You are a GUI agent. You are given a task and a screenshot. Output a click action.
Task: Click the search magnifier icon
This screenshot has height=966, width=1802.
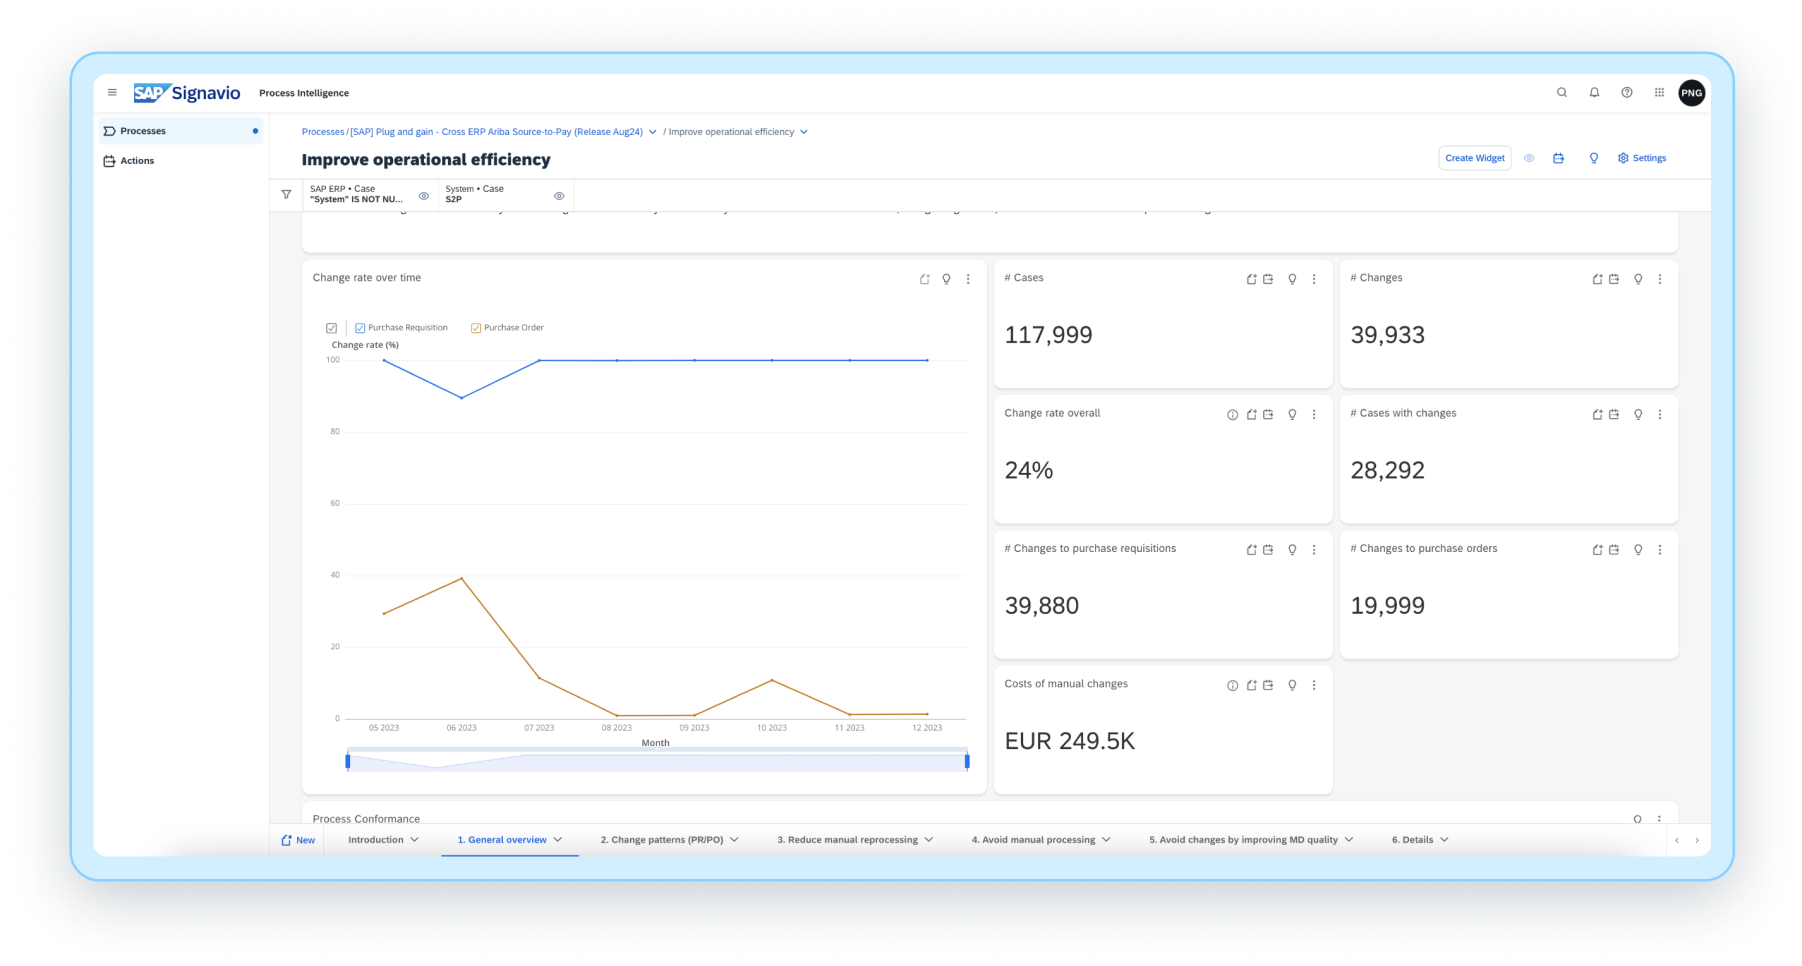[1561, 93]
